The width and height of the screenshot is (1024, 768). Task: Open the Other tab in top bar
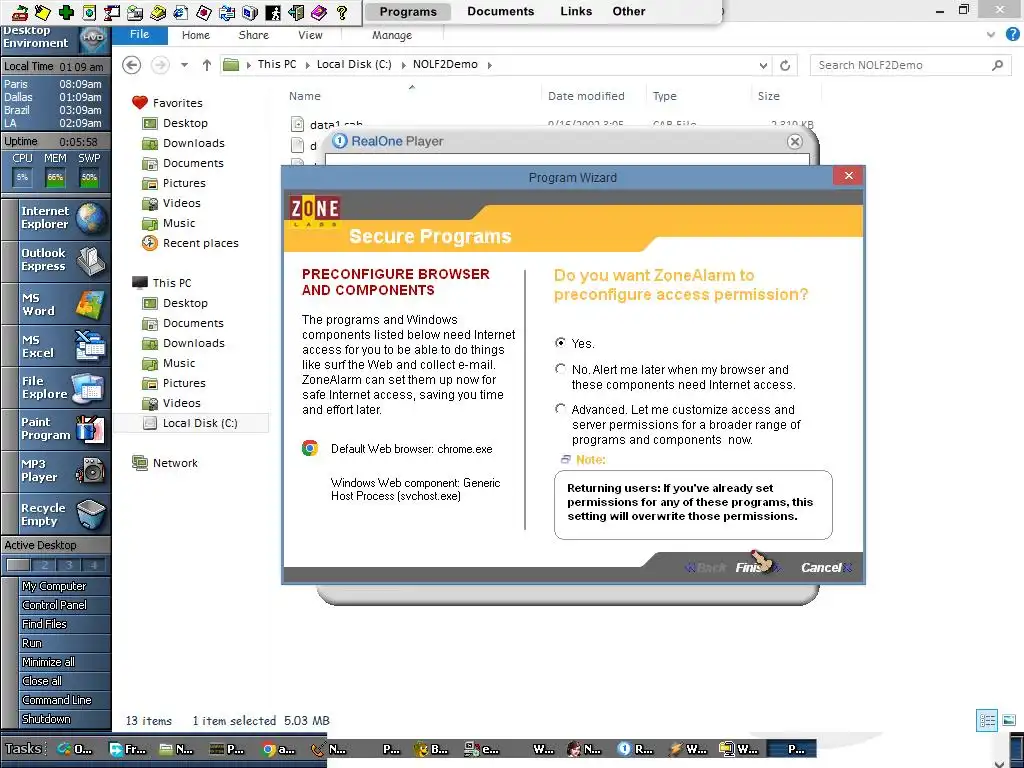click(x=629, y=11)
